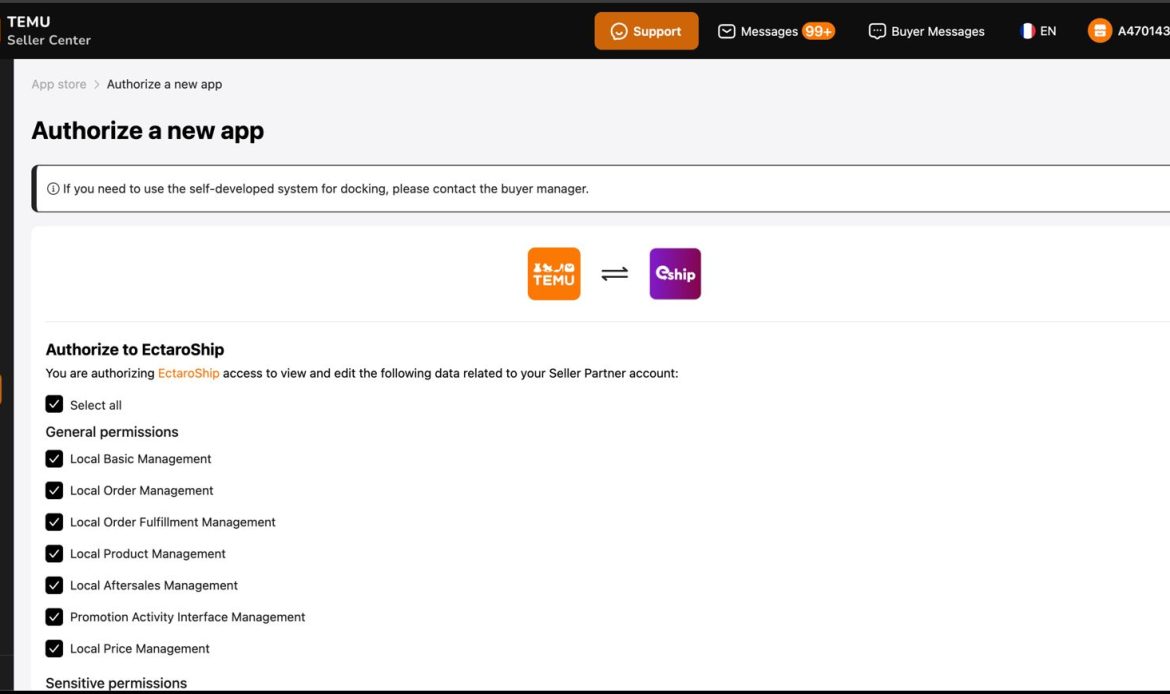Toggle Local Basic Management permission
This screenshot has height=694, width=1170.
click(54, 459)
